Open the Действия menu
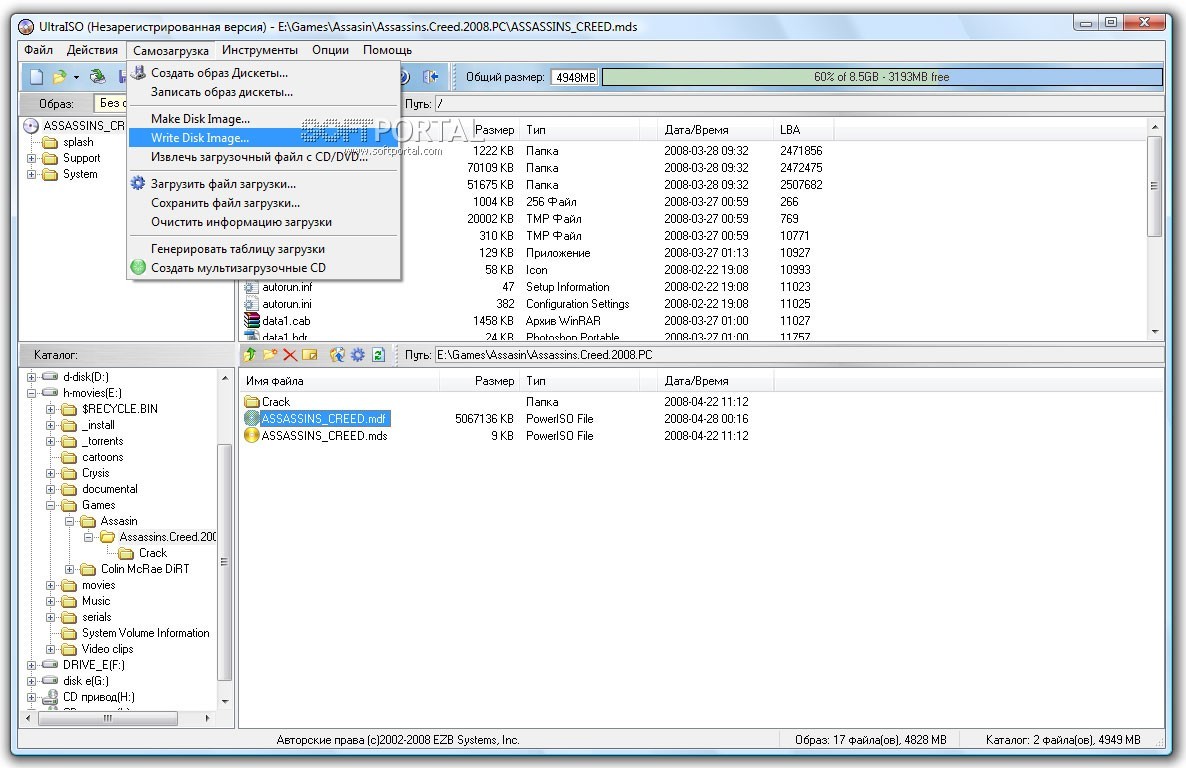The width and height of the screenshot is (1186, 768). coord(92,50)
